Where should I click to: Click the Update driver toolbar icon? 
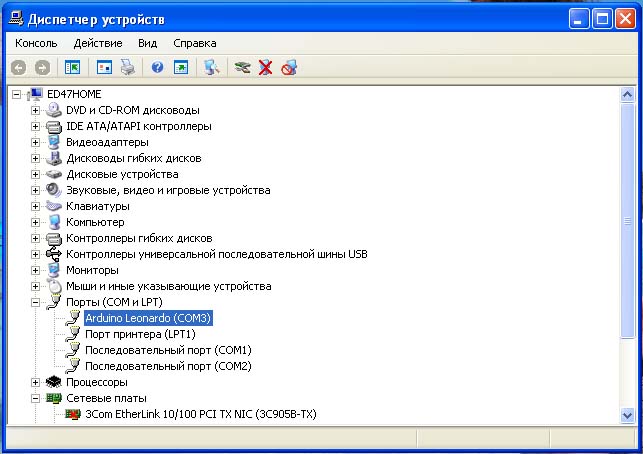click(241, 67)
